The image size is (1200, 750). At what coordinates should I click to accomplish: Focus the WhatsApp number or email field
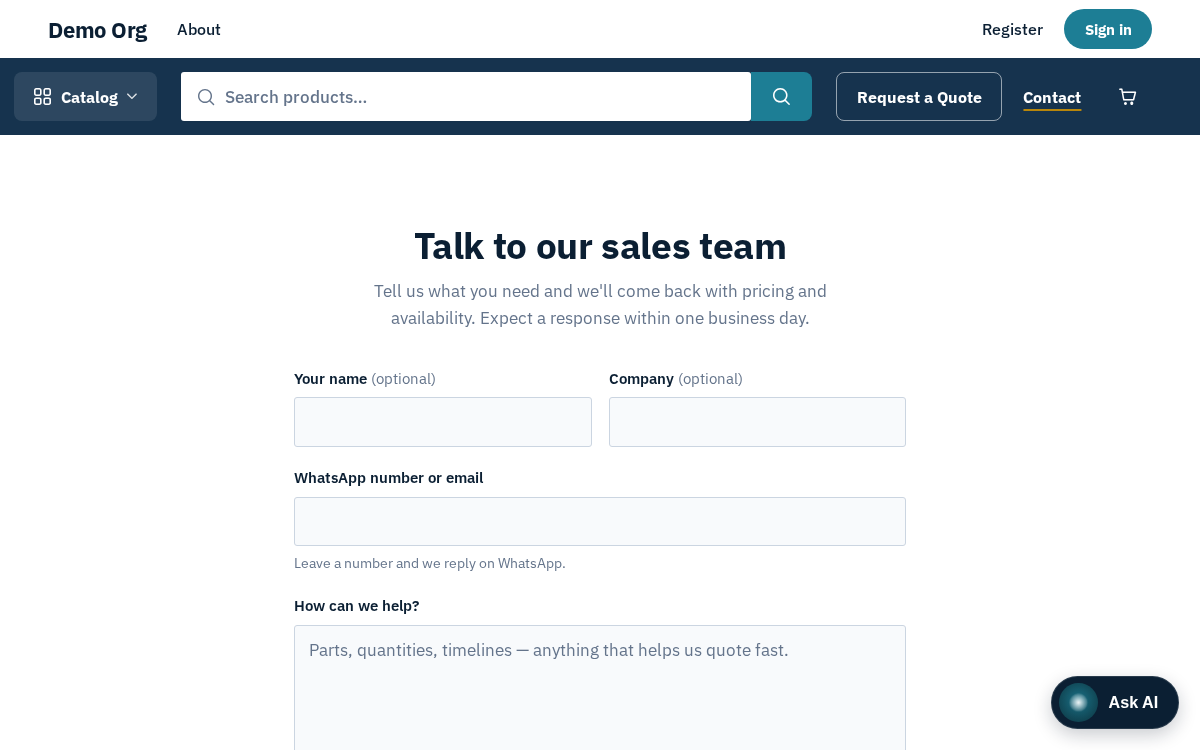[600, 522]
